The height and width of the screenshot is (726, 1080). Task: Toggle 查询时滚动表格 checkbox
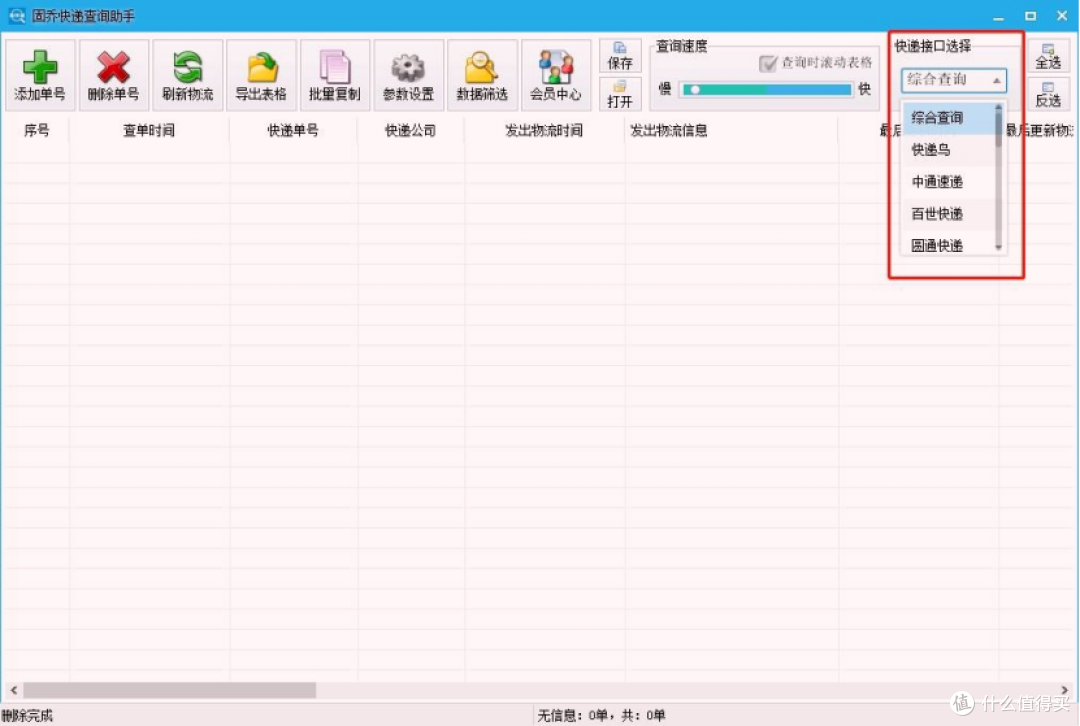coord(767,63)
